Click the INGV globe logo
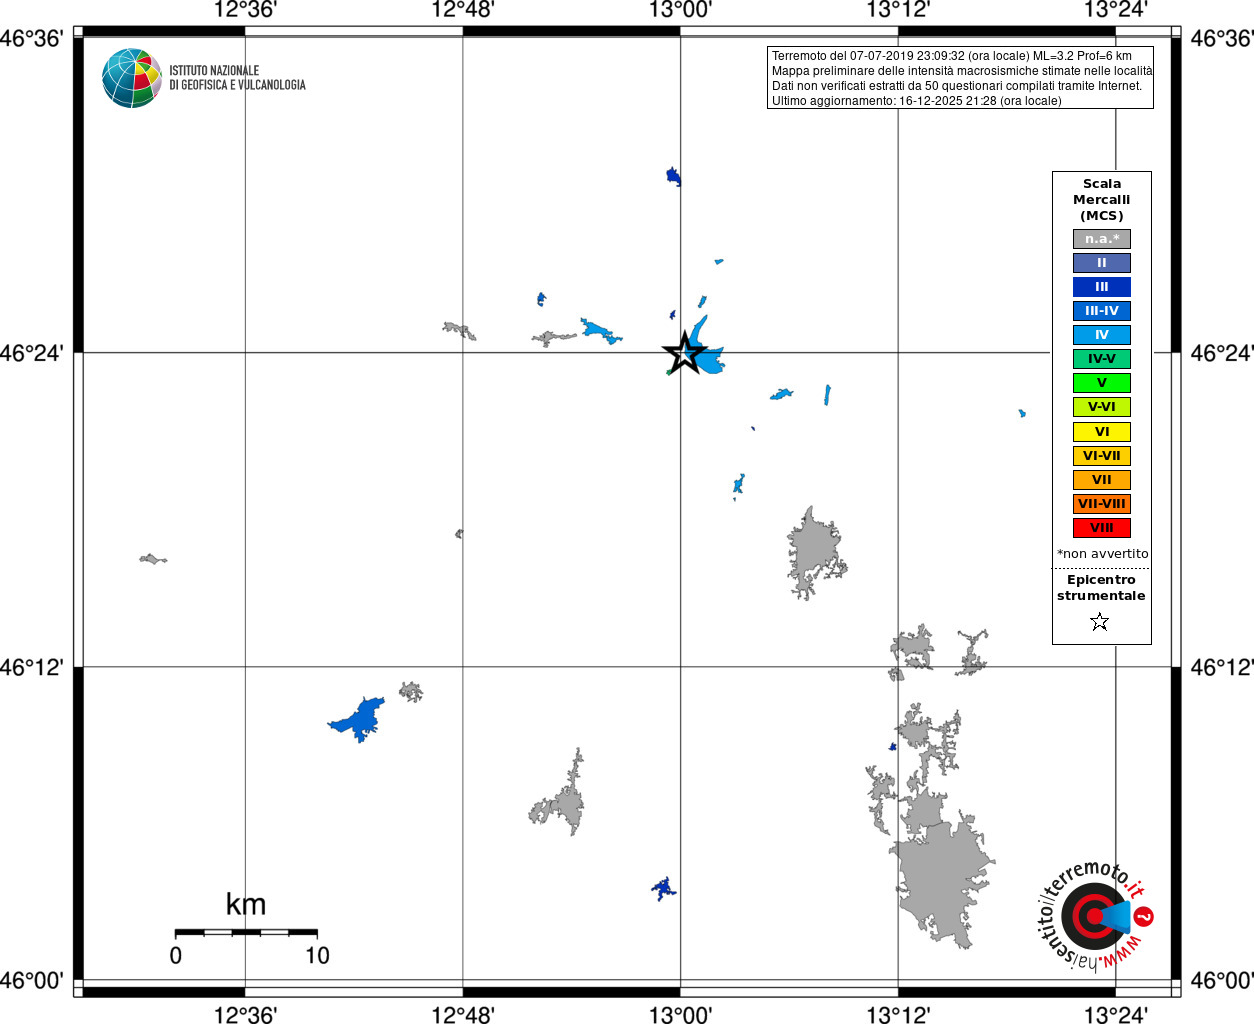Screen dimensions: 1254x1024 pyautogui.click(x=131, y=78)
